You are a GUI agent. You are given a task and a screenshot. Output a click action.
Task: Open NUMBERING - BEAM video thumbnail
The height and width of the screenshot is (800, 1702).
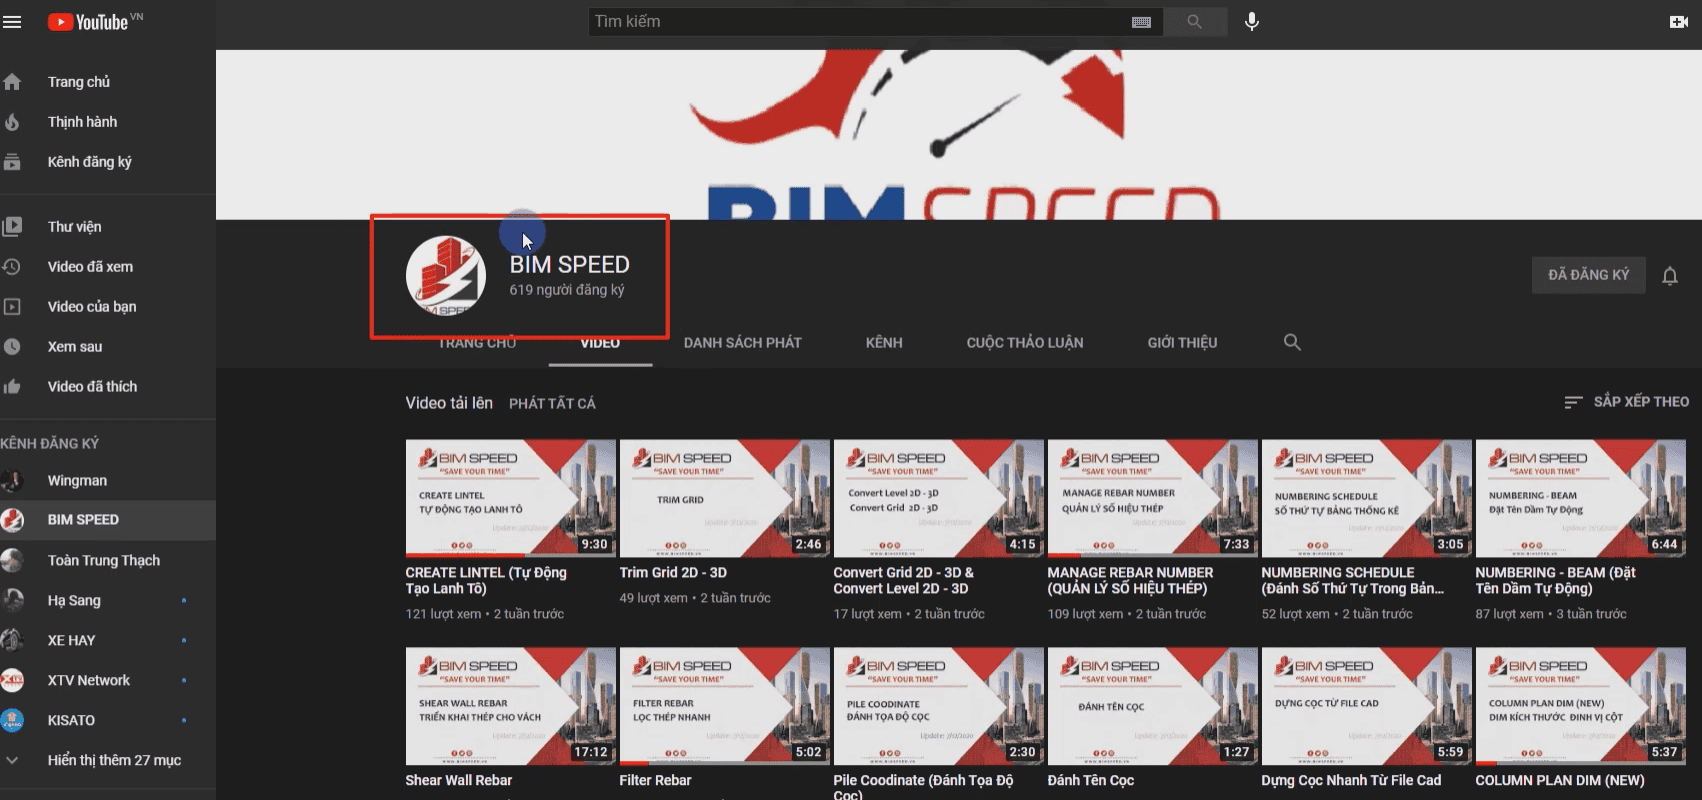[x=1581, y=498]
